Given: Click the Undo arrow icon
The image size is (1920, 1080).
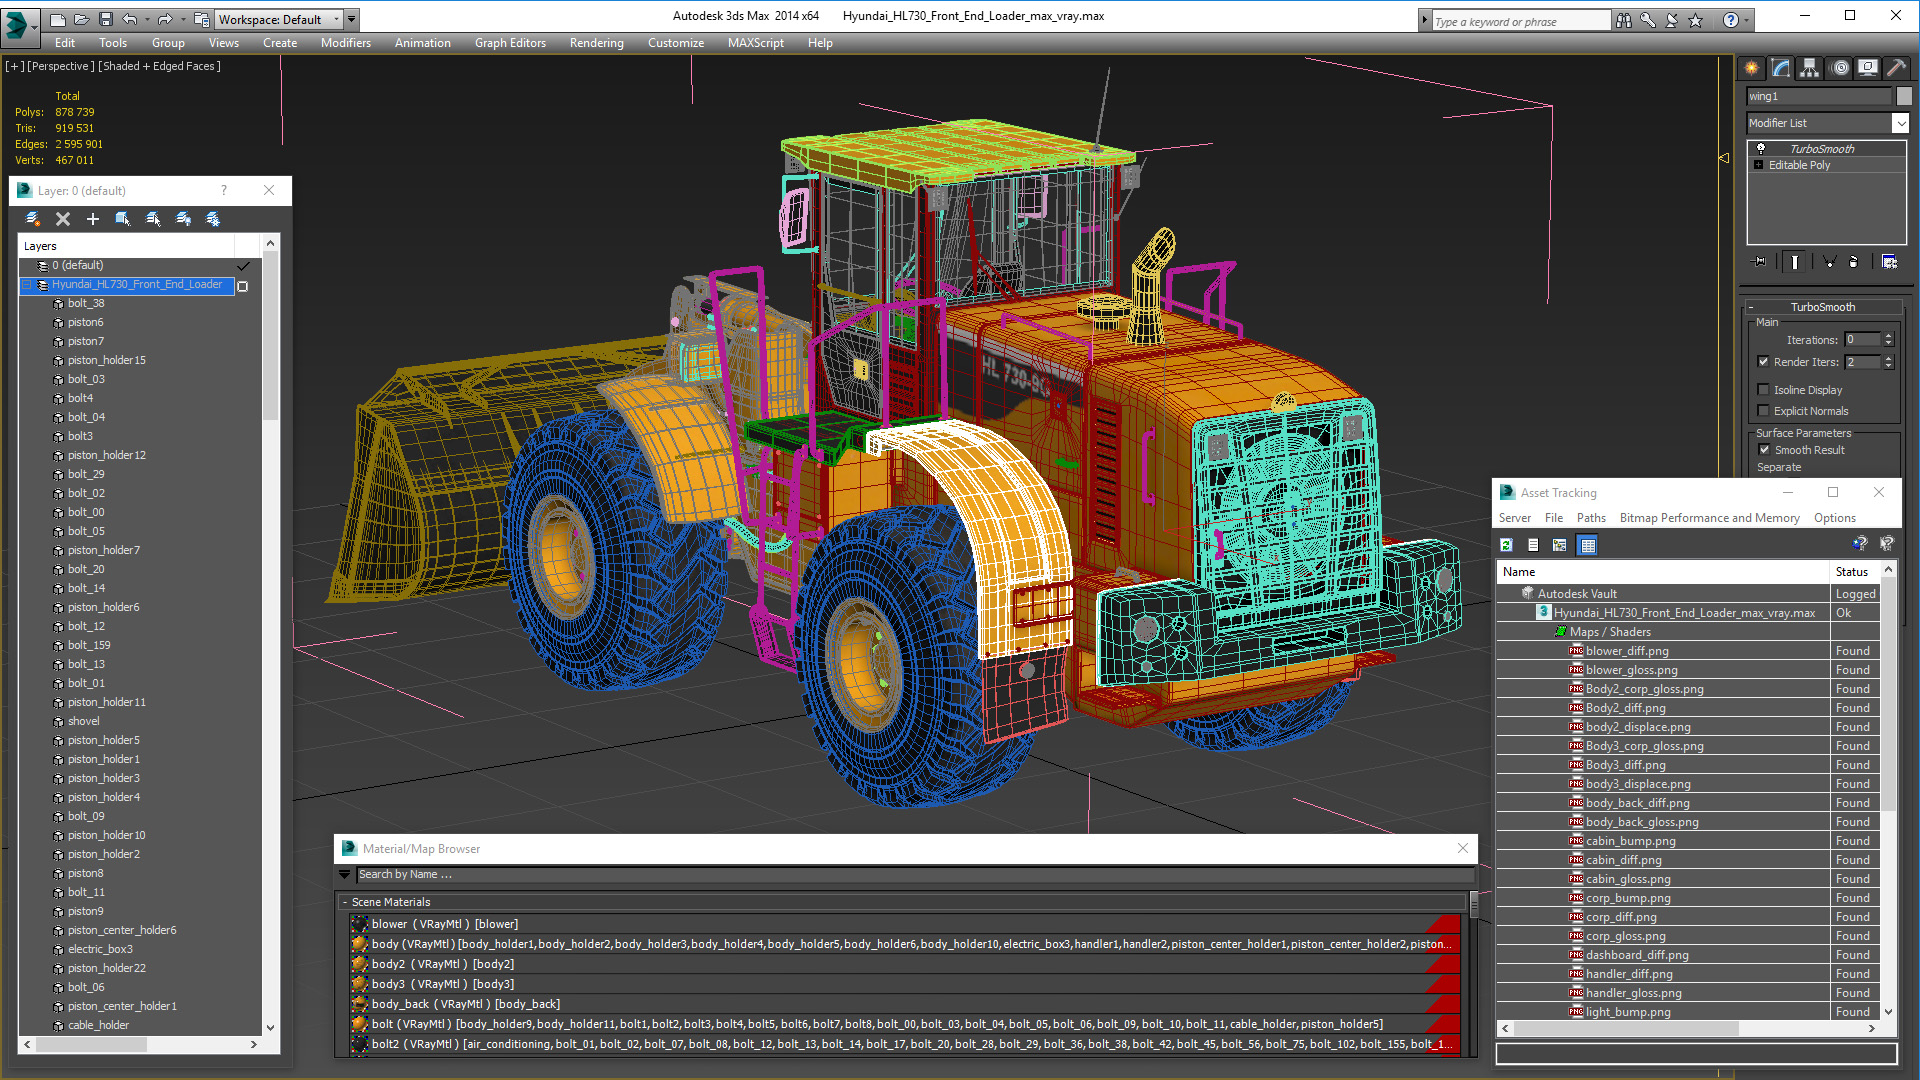Looking at the screenshot, I should (129, 19).
